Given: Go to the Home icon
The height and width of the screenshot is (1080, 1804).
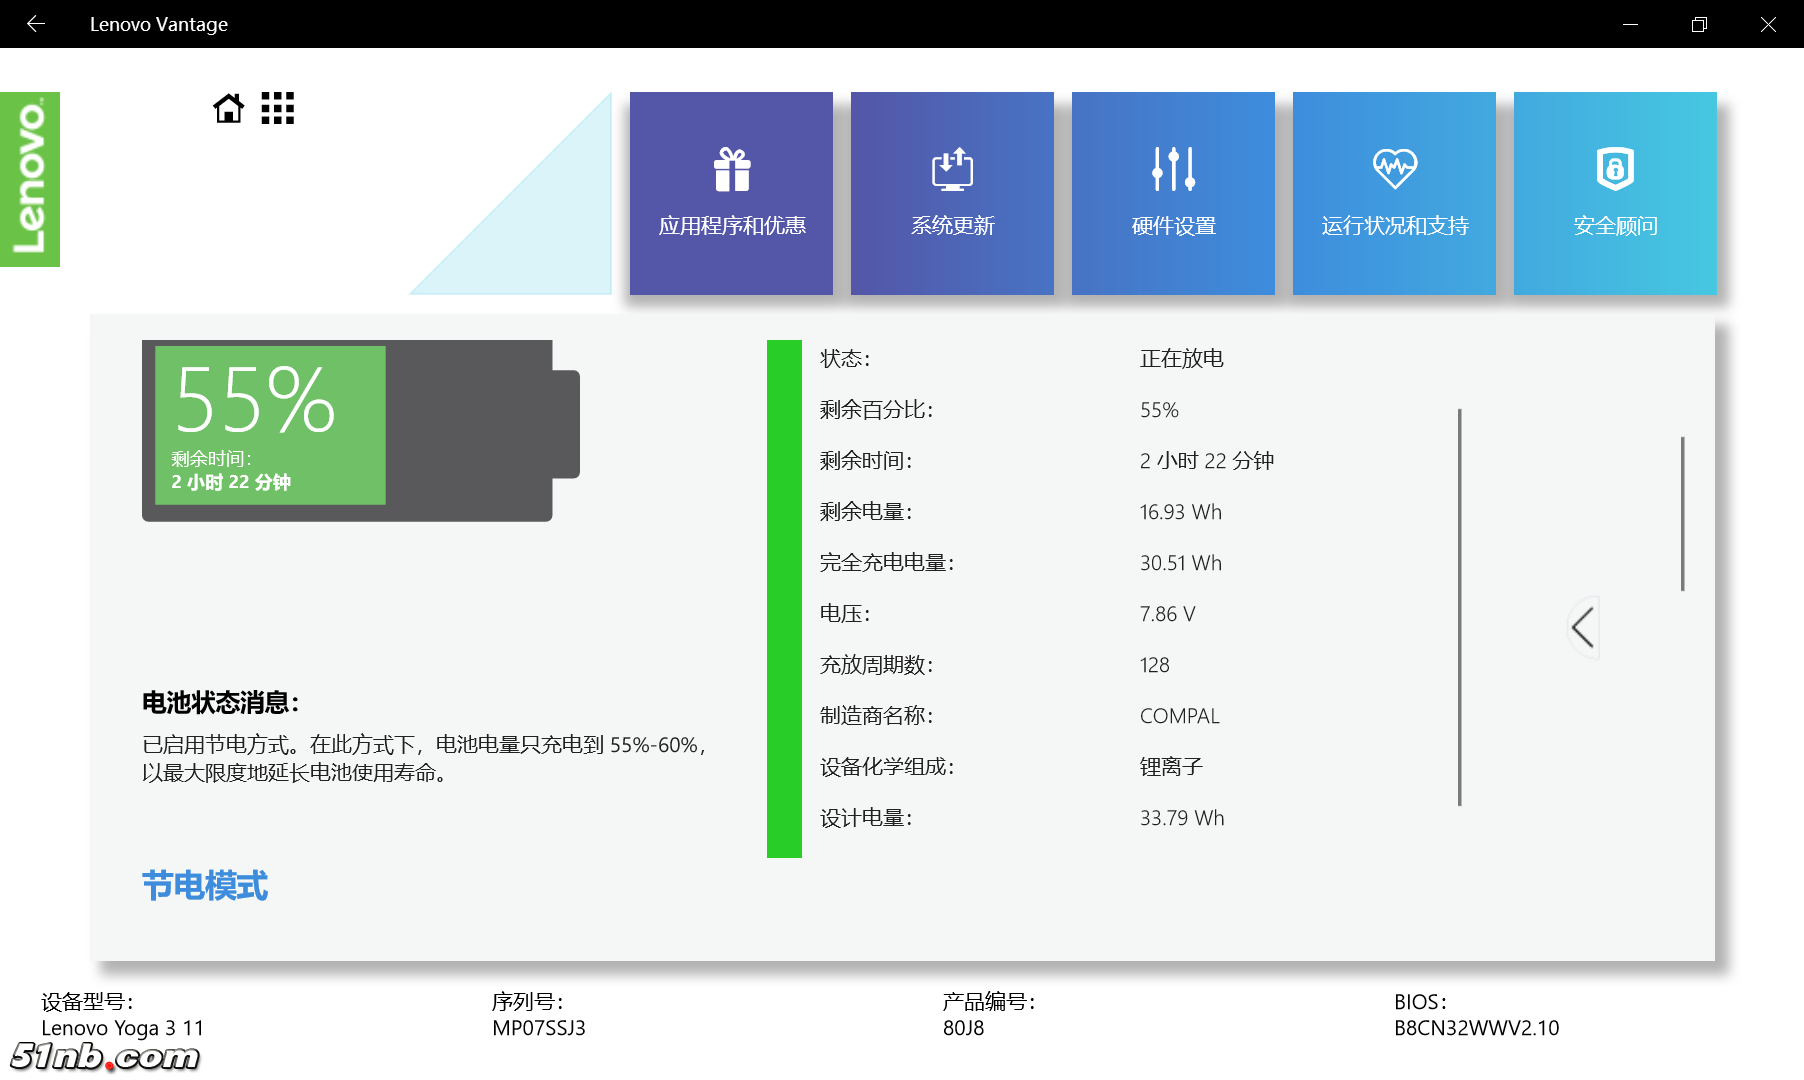Looking at the screenshot, I should (x=229, y=108).
